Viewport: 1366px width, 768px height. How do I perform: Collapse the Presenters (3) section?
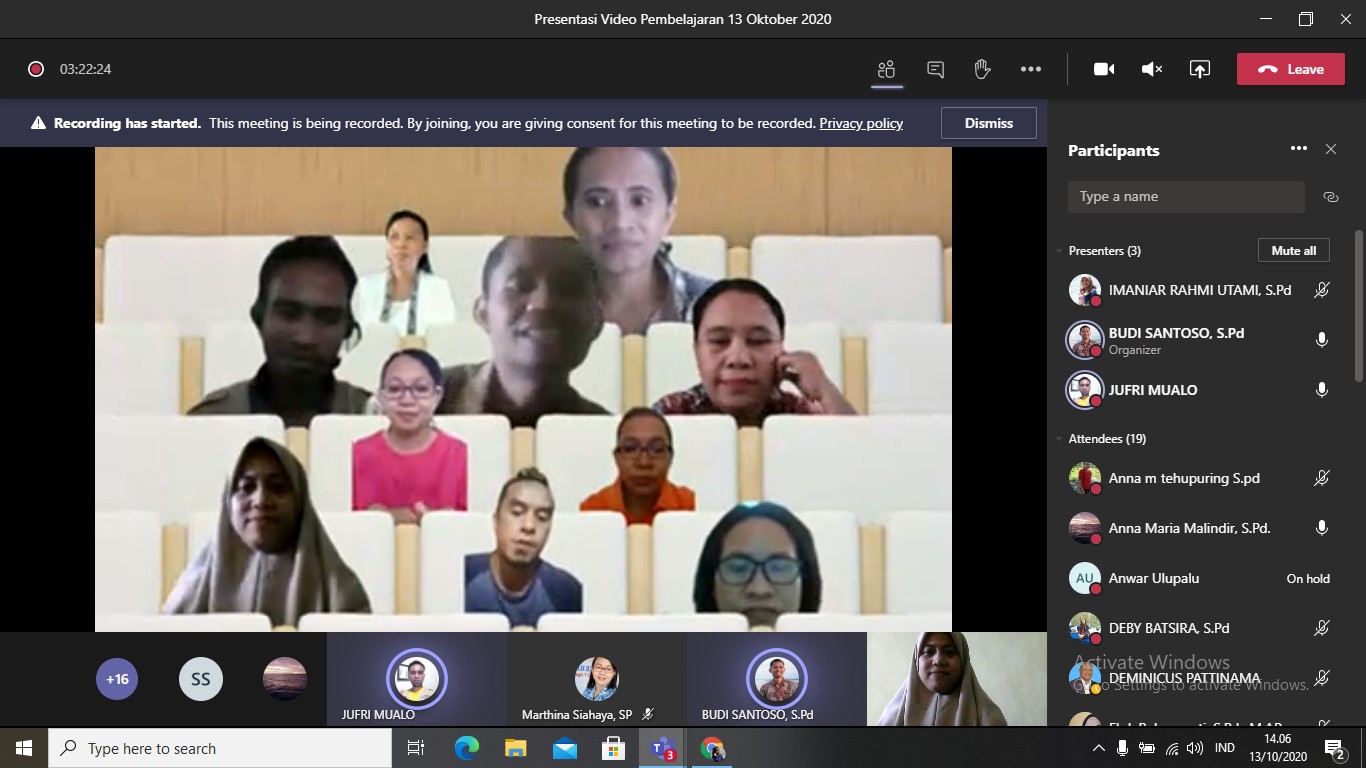1061,251
